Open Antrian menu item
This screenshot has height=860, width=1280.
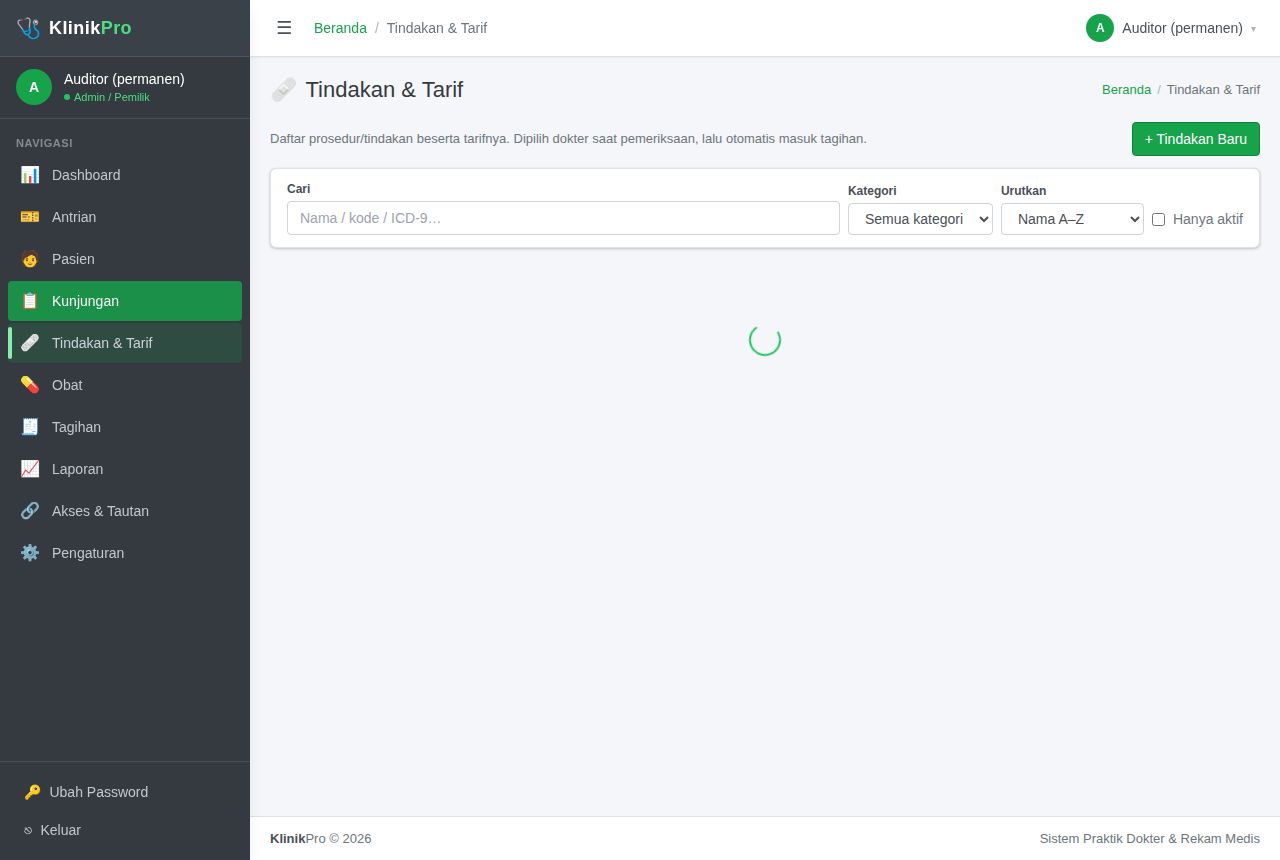[125, 217]
